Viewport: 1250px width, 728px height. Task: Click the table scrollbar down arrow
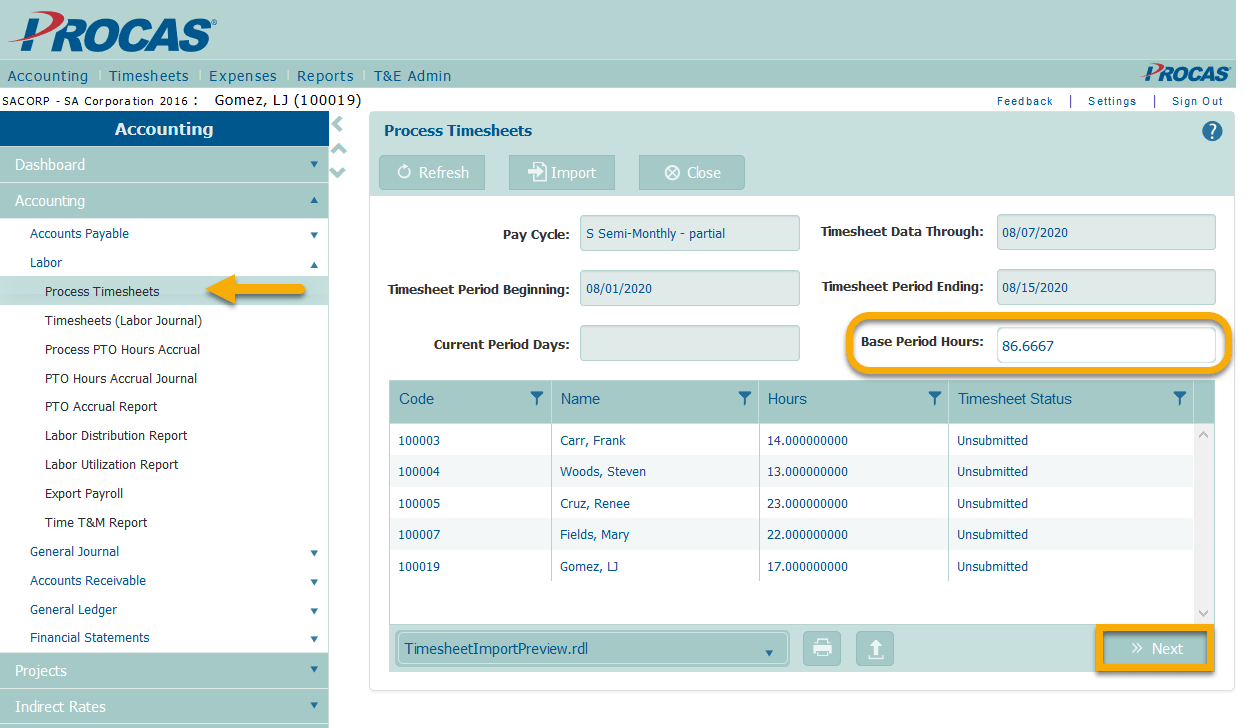tap(1203, 613)
